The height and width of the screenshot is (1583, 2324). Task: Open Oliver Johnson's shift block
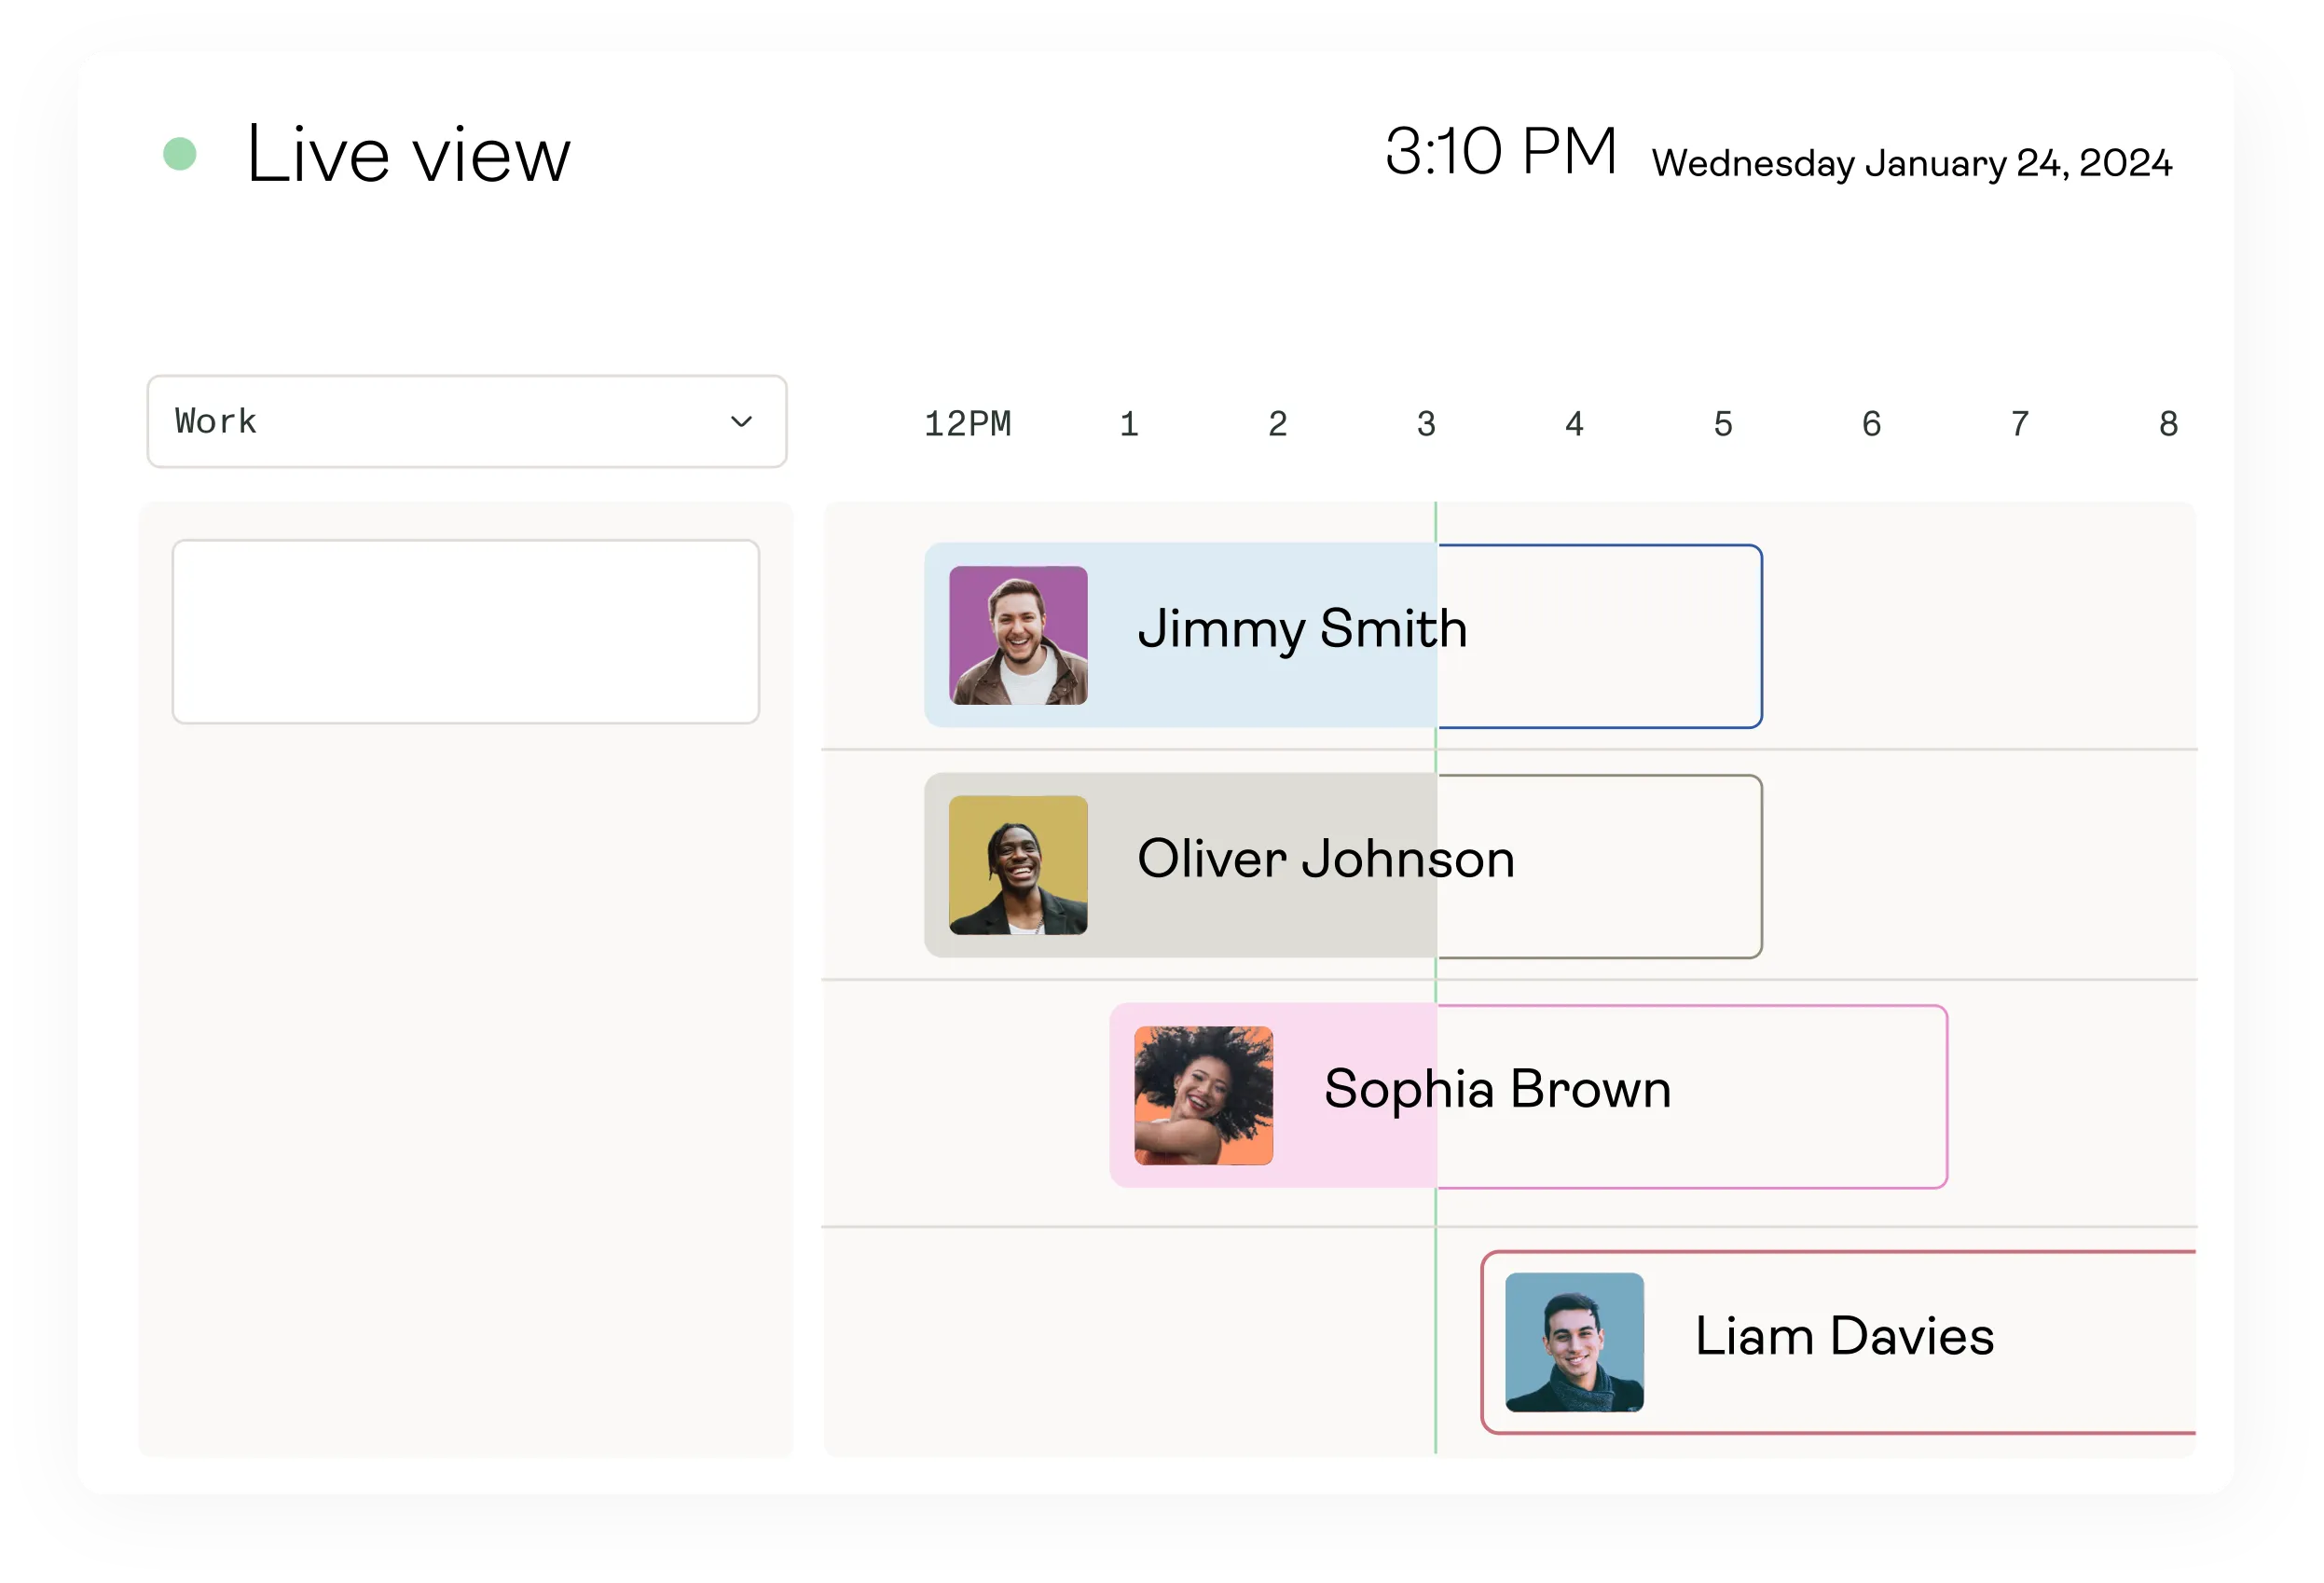[1343, 866]
